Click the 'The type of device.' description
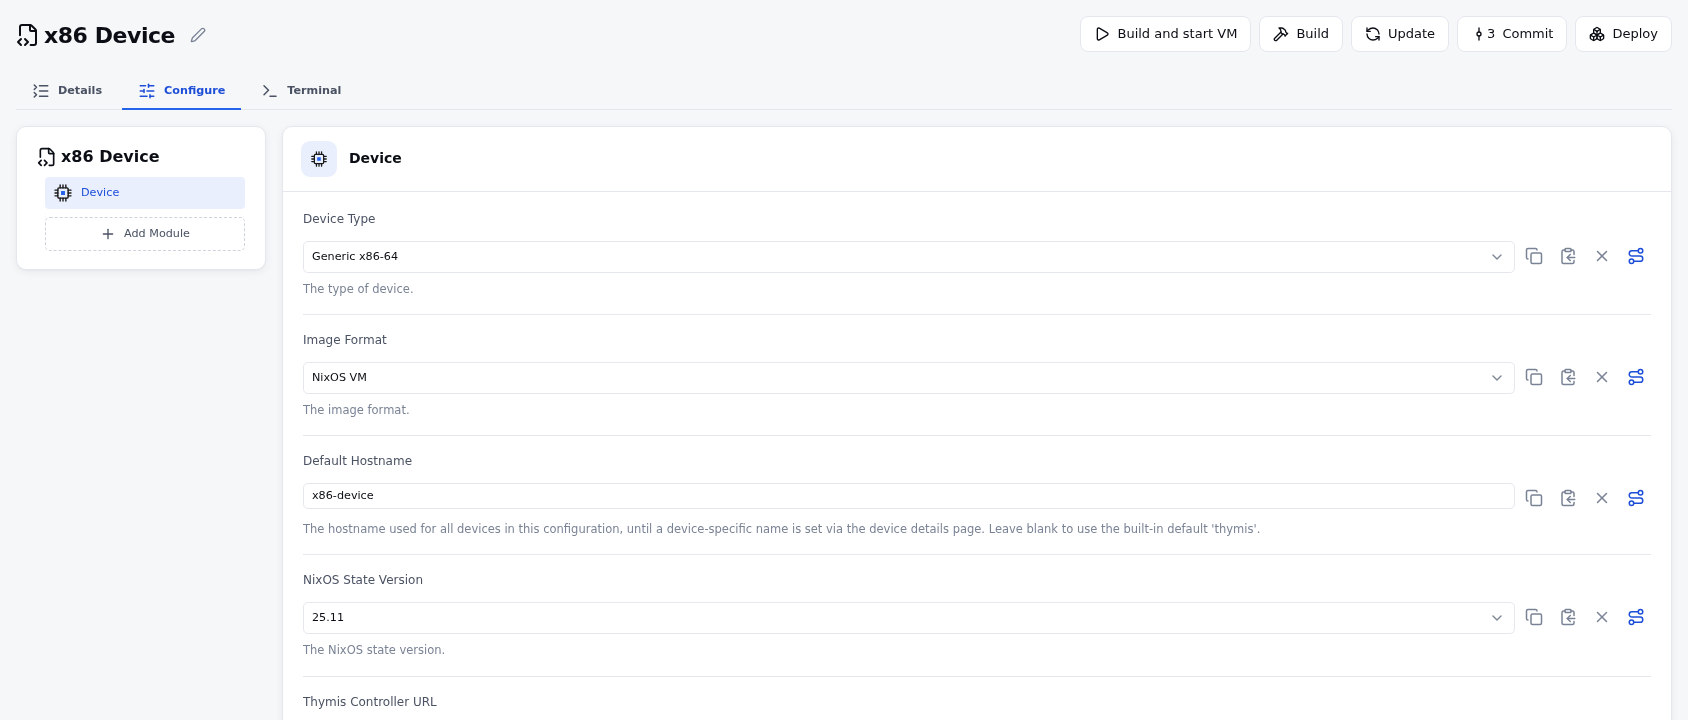The height and width of the screenshot is (720, 1688). [x=358, y=289]
